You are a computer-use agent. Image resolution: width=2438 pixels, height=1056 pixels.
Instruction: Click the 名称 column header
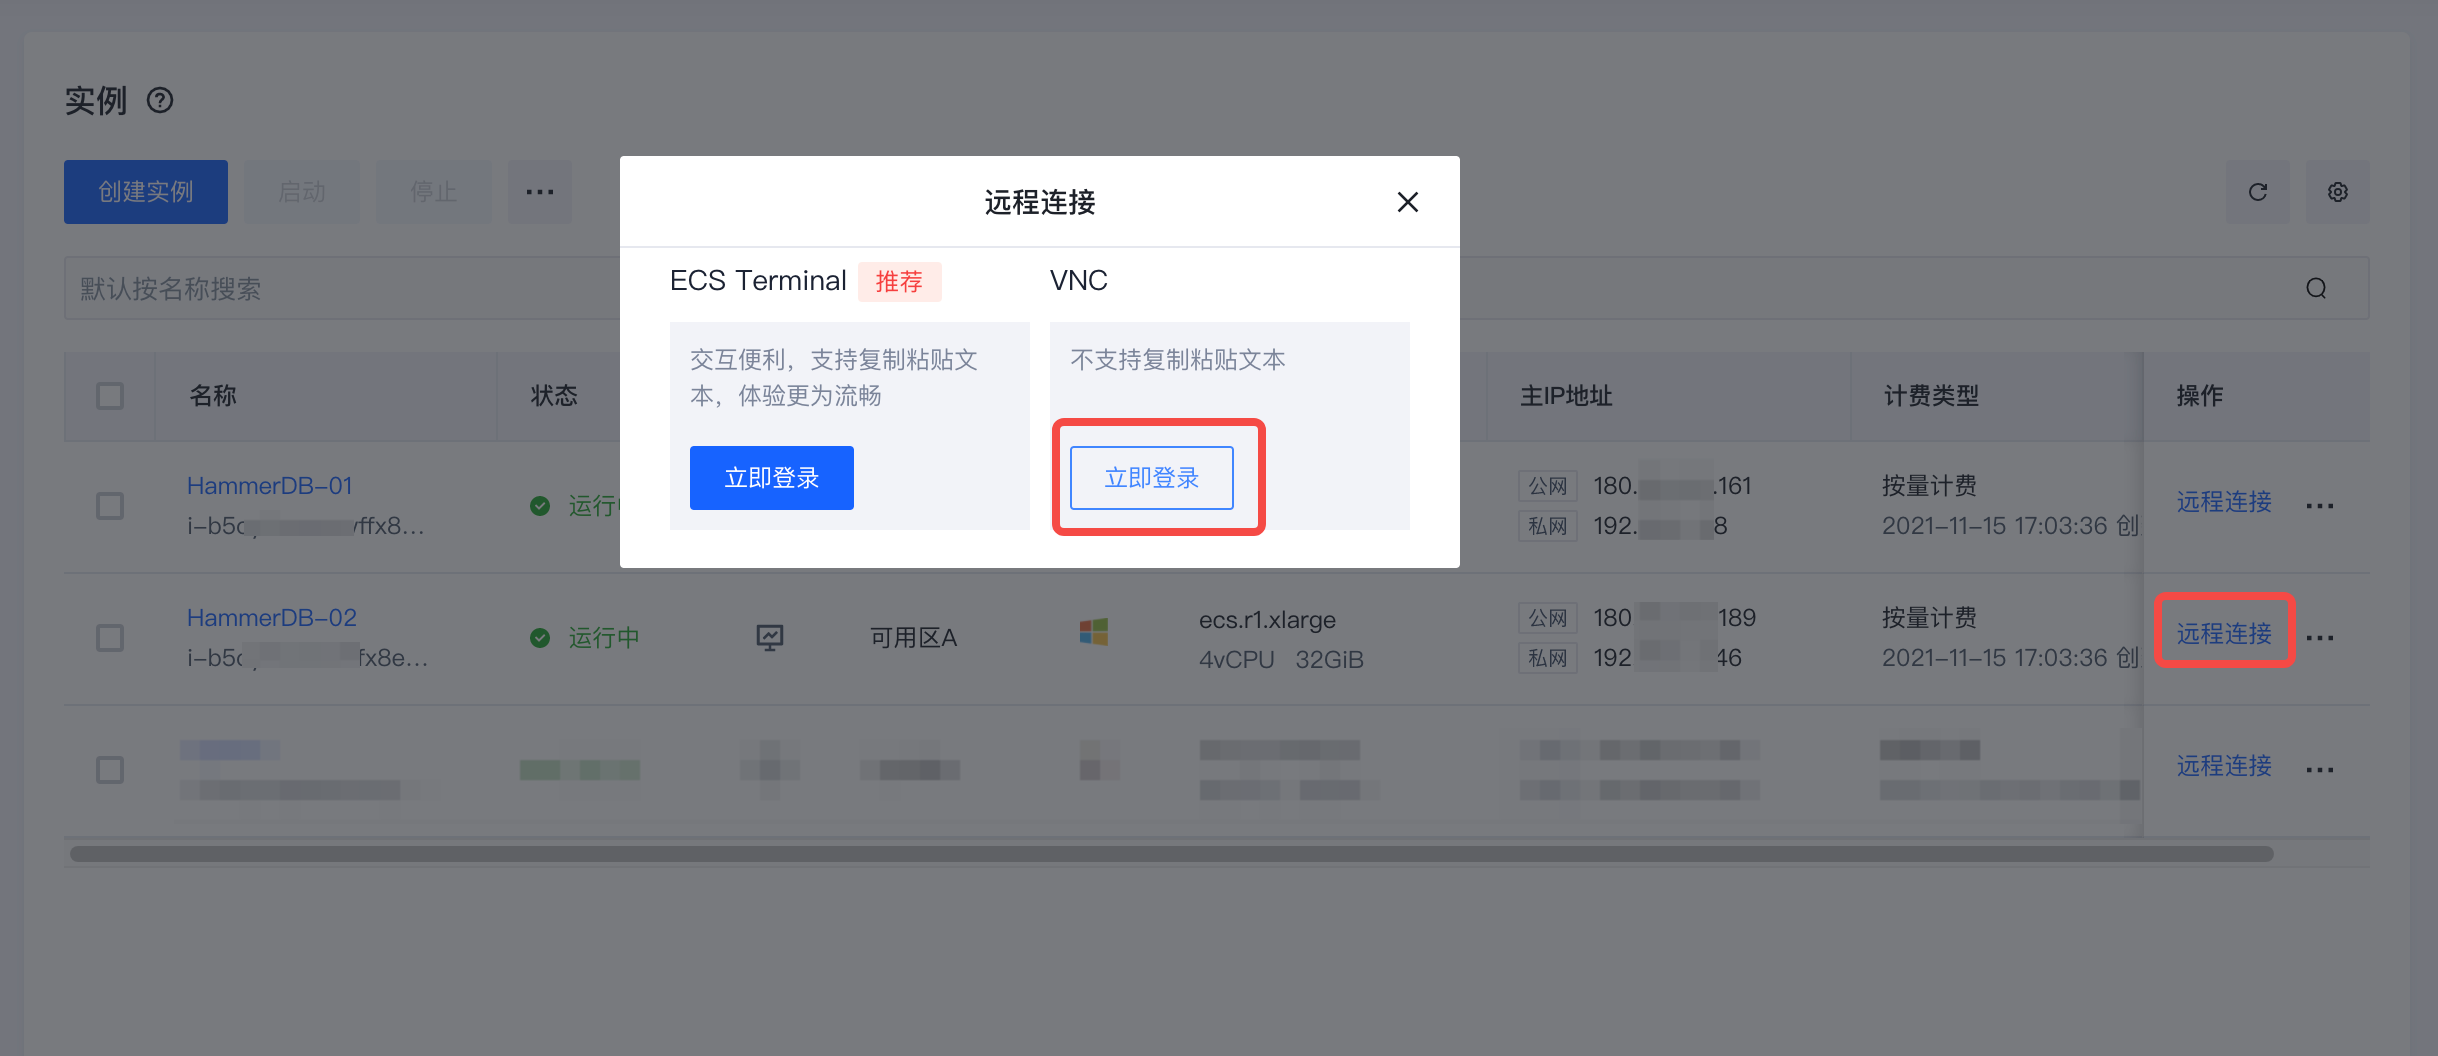(213, 396)
